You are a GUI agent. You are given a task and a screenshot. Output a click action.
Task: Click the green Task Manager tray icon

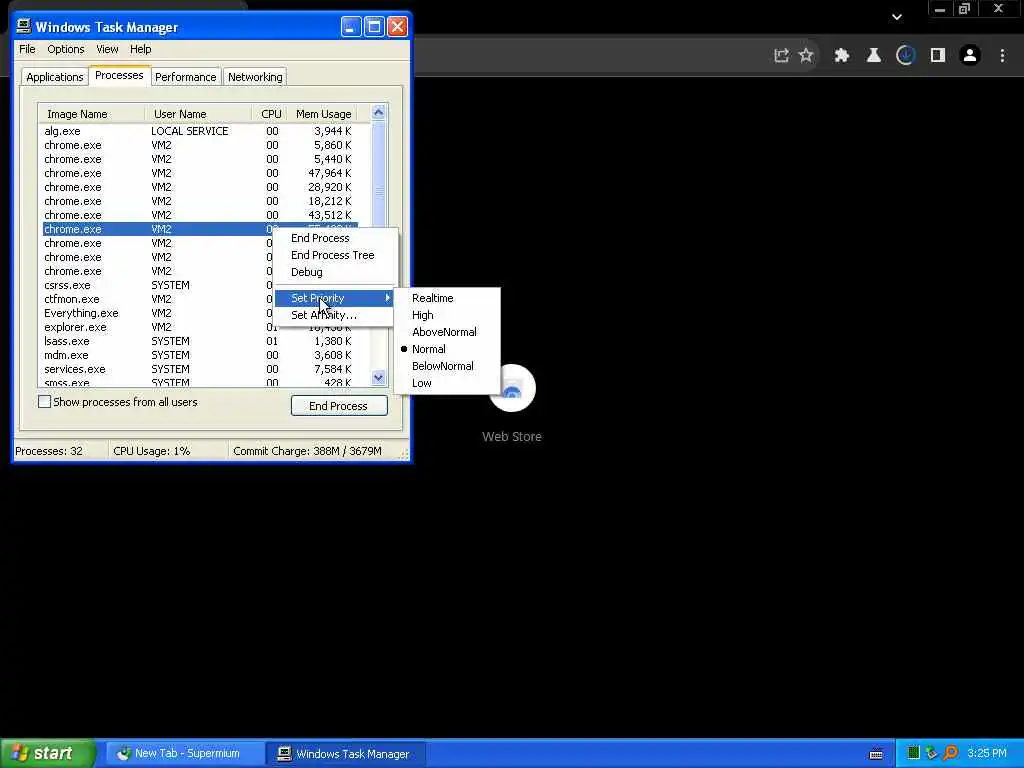(914, 754)
